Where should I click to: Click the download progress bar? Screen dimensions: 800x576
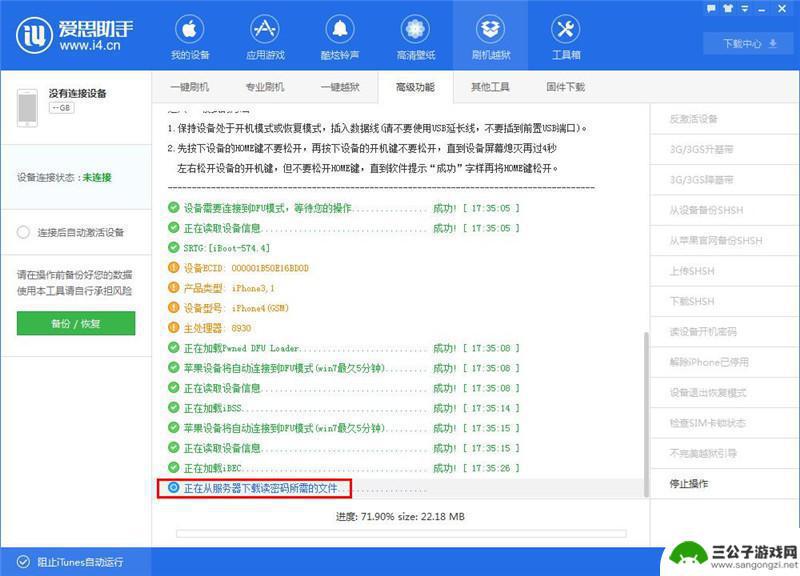(x=401, y=534)
